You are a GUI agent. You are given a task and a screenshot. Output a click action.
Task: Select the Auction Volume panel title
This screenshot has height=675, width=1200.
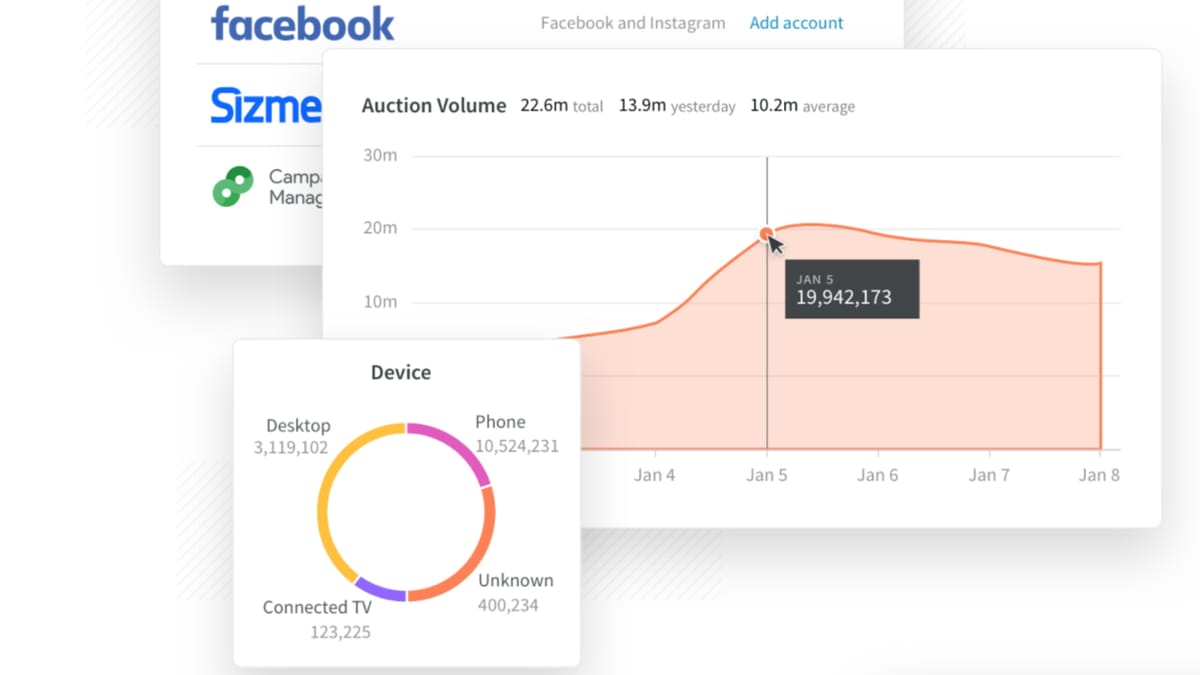click(434, 105)
